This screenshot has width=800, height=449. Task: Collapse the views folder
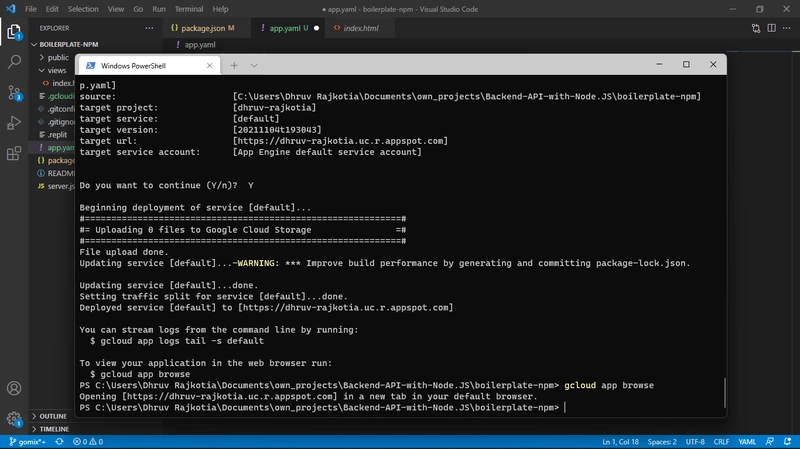56,70
